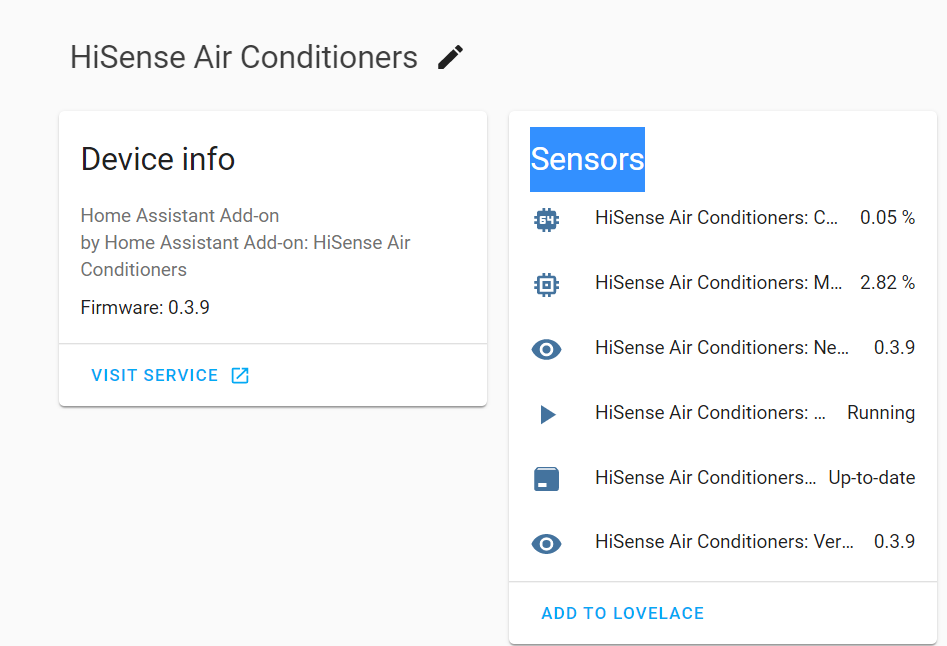
Task: Click the external link icon on Visit Service
Action: pyautogui.click(x=239, y=375)
